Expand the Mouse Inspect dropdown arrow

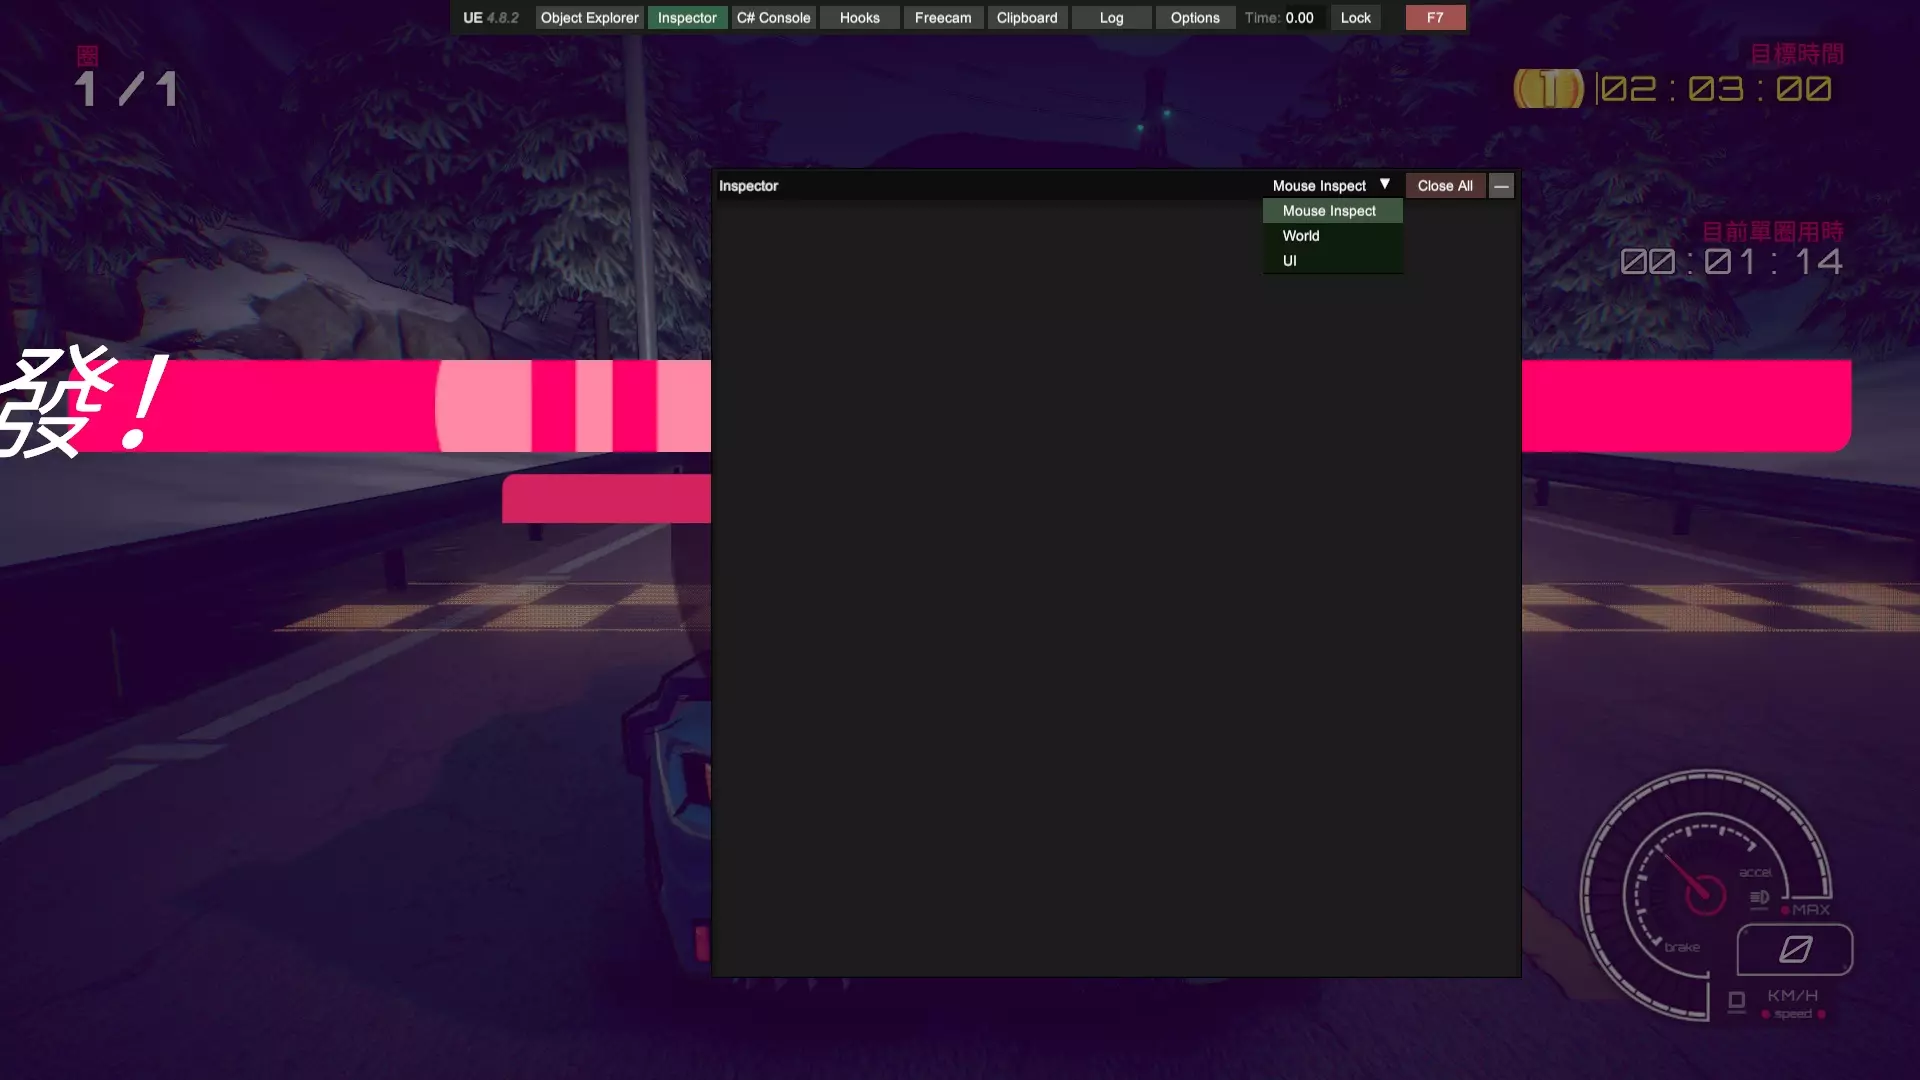coord(1385,185)
